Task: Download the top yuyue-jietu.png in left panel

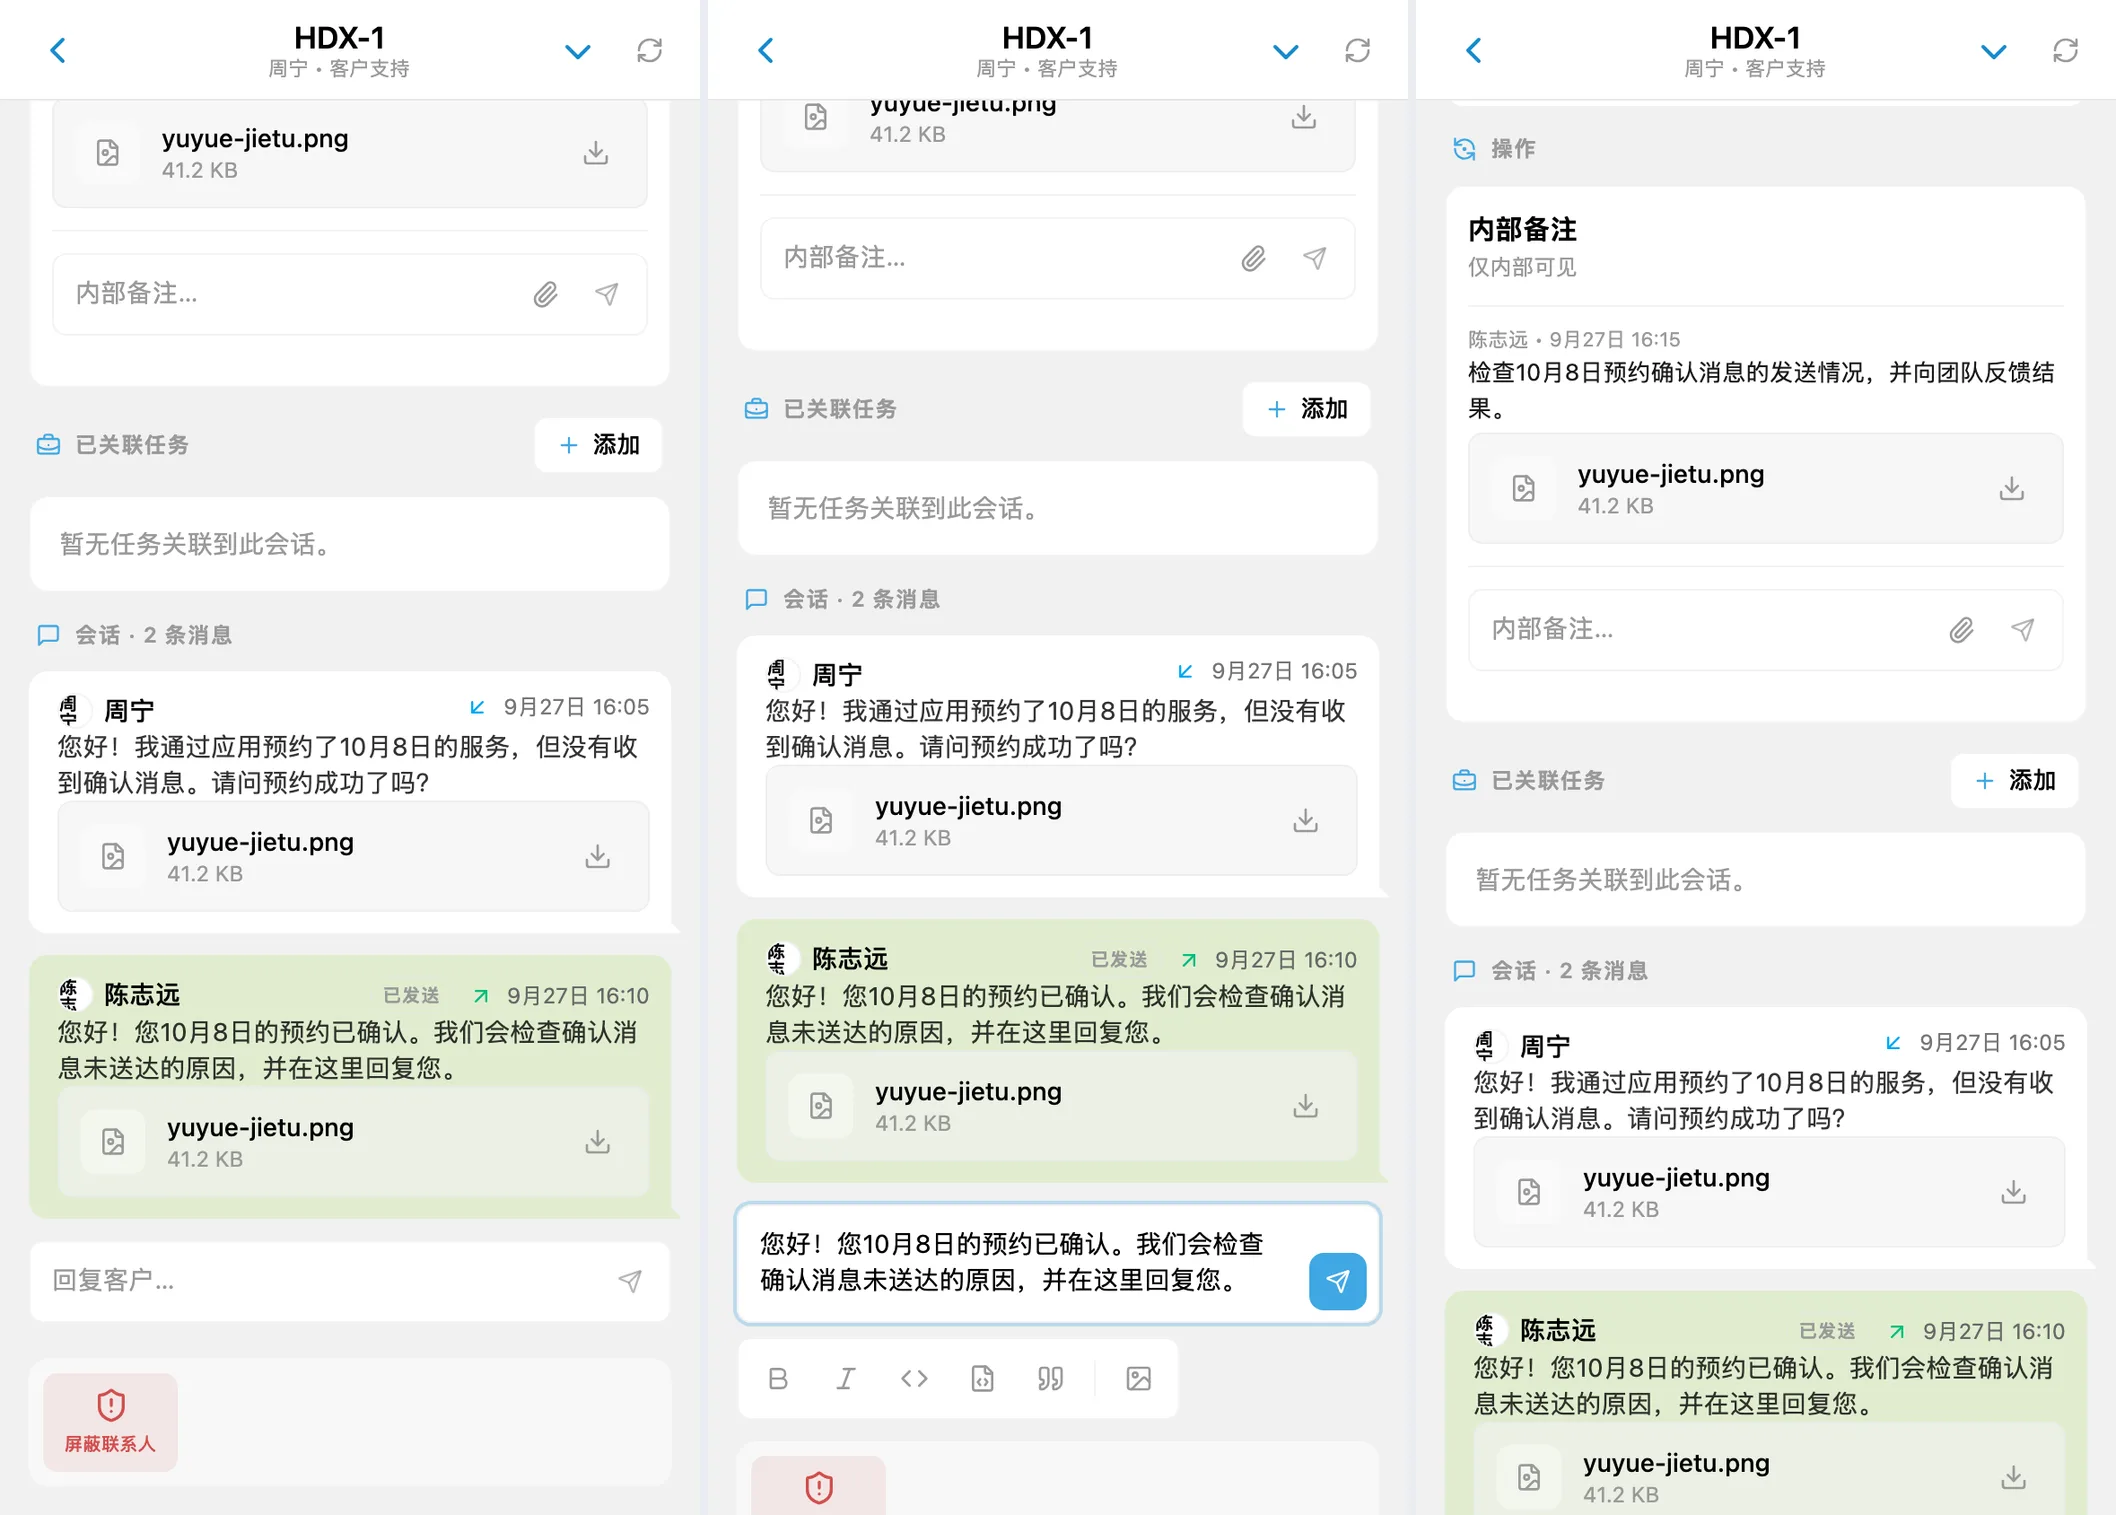Action: 596,153
